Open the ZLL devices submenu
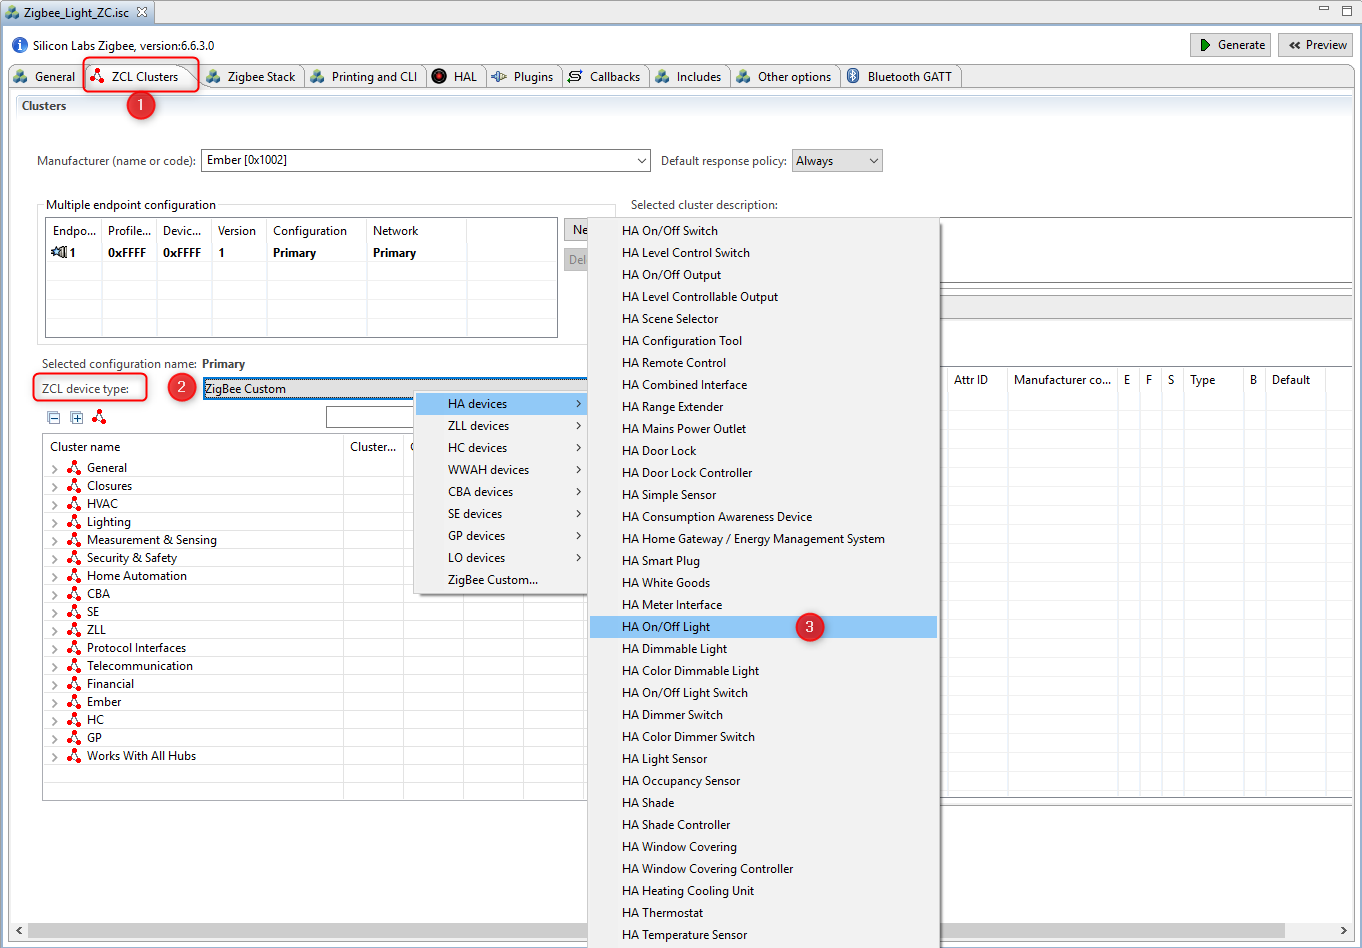Viewport: 1362px width, 948px height. click(500, 426)
